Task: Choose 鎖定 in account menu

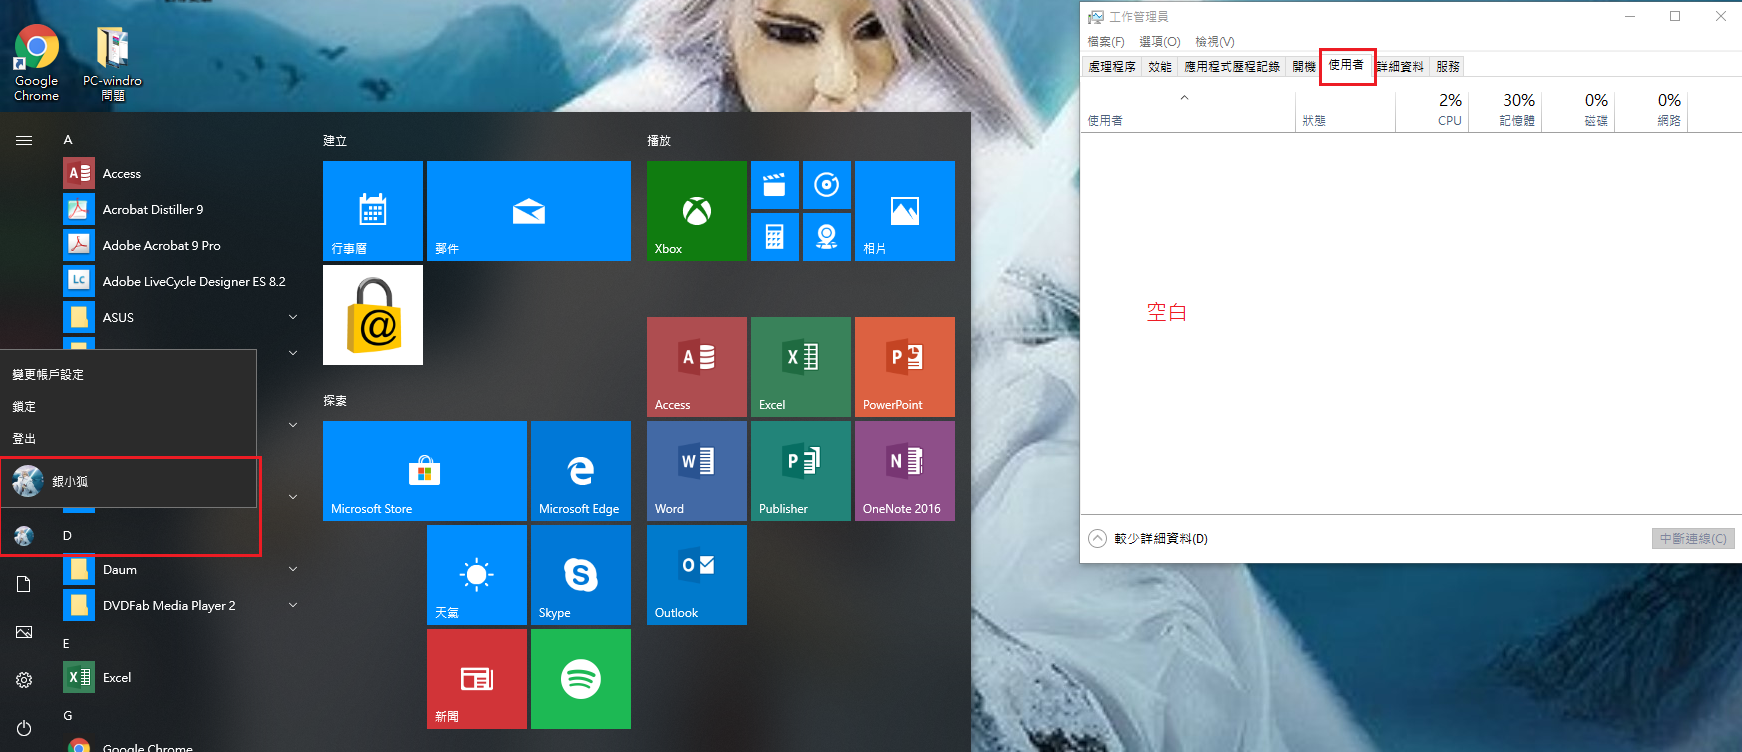Action: pos(128,406)
